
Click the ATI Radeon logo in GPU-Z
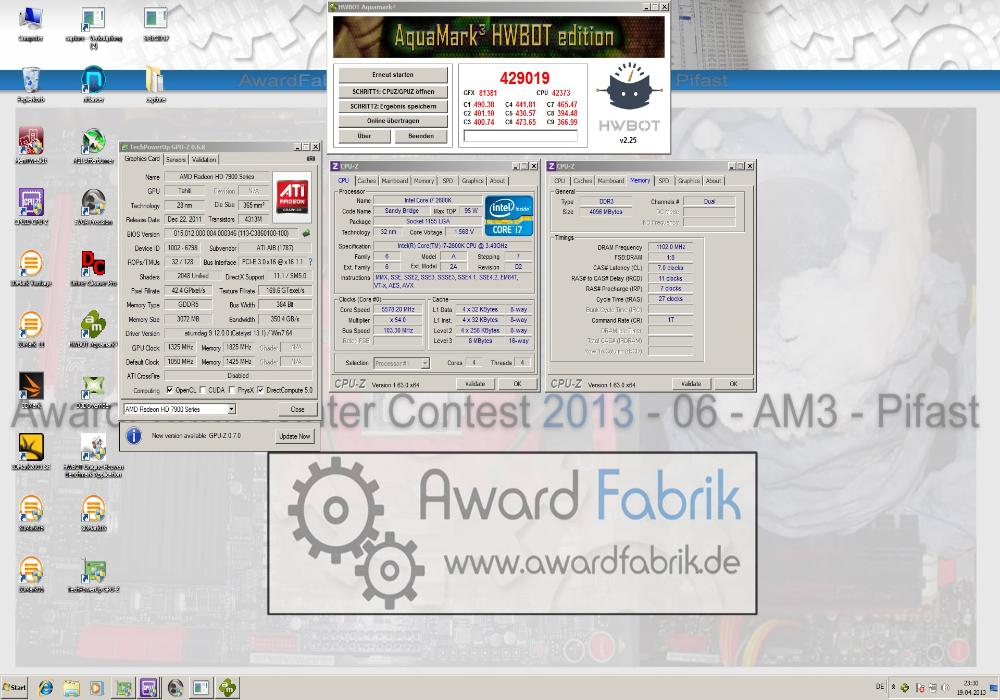tap(292, 196)
